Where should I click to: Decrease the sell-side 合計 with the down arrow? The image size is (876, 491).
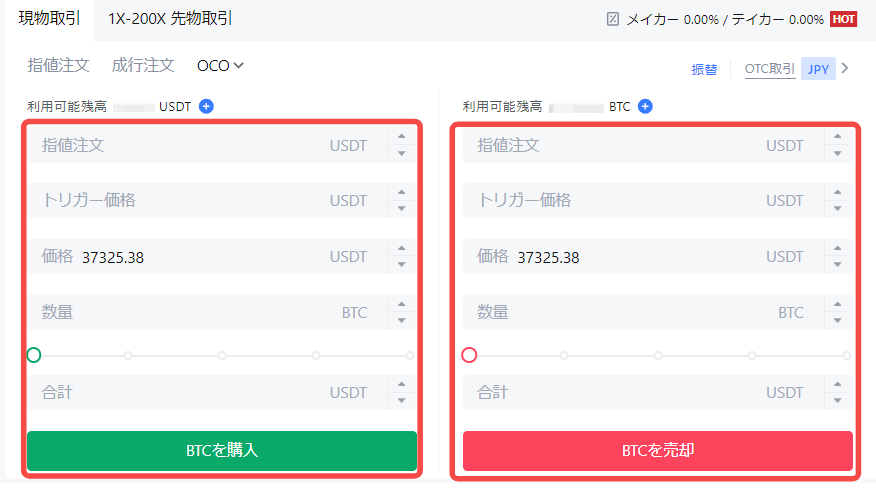click(837, 400)
